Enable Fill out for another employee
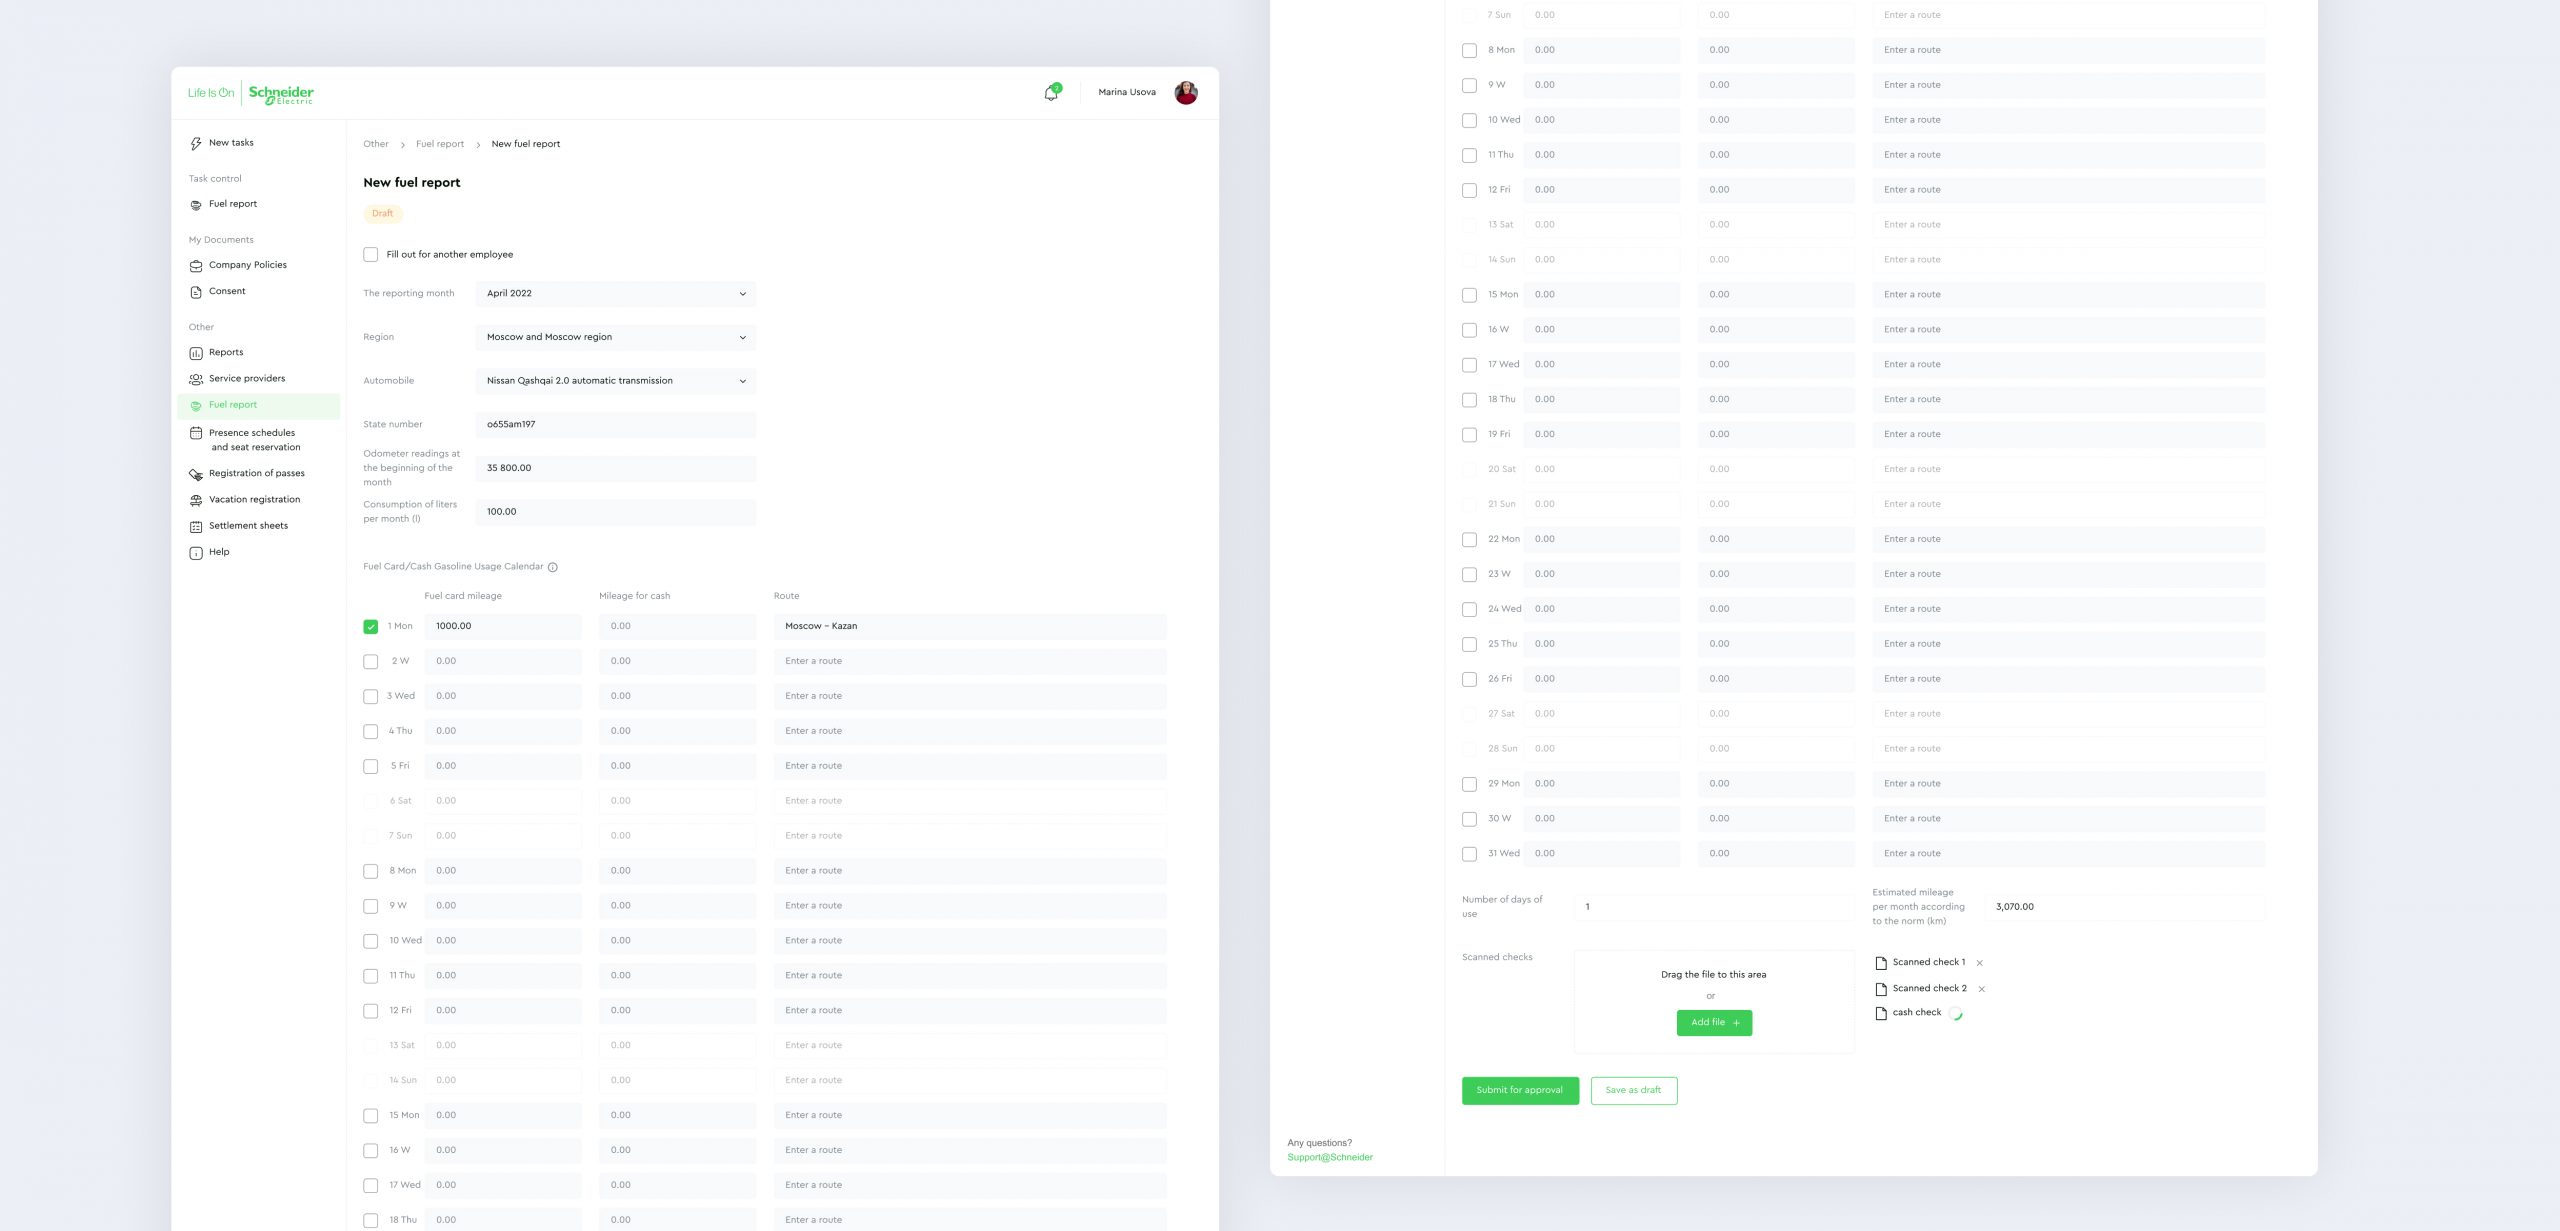 (x=371, y=255)
